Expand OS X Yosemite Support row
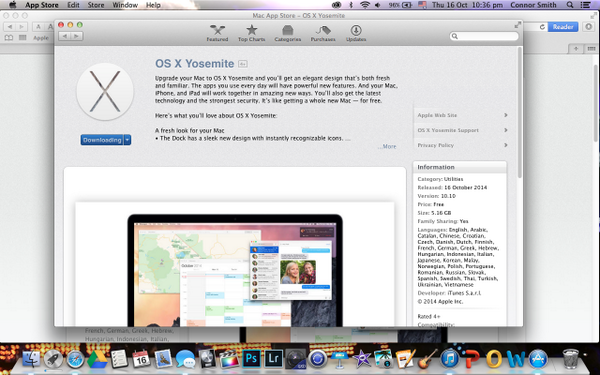The image size is (600, 375). [462, 130]
